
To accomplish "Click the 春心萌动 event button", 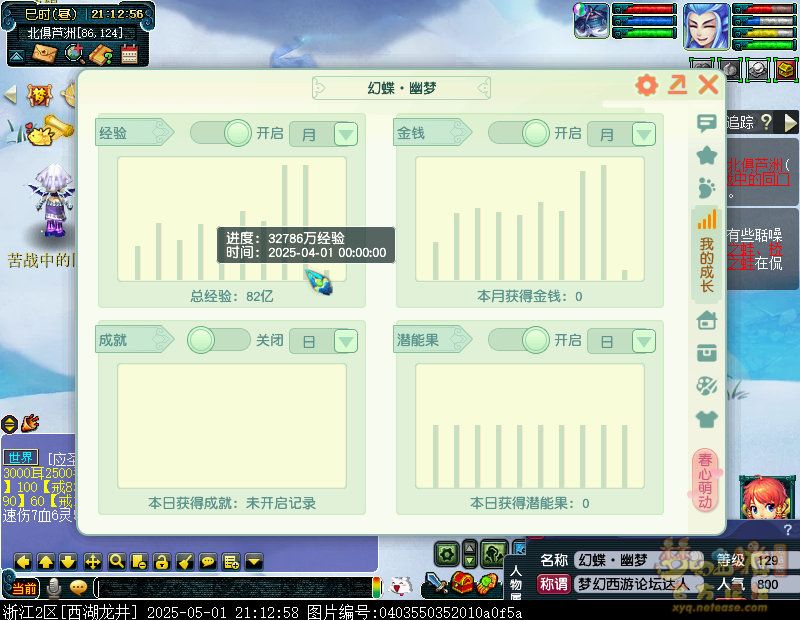I will click(705, 480).
